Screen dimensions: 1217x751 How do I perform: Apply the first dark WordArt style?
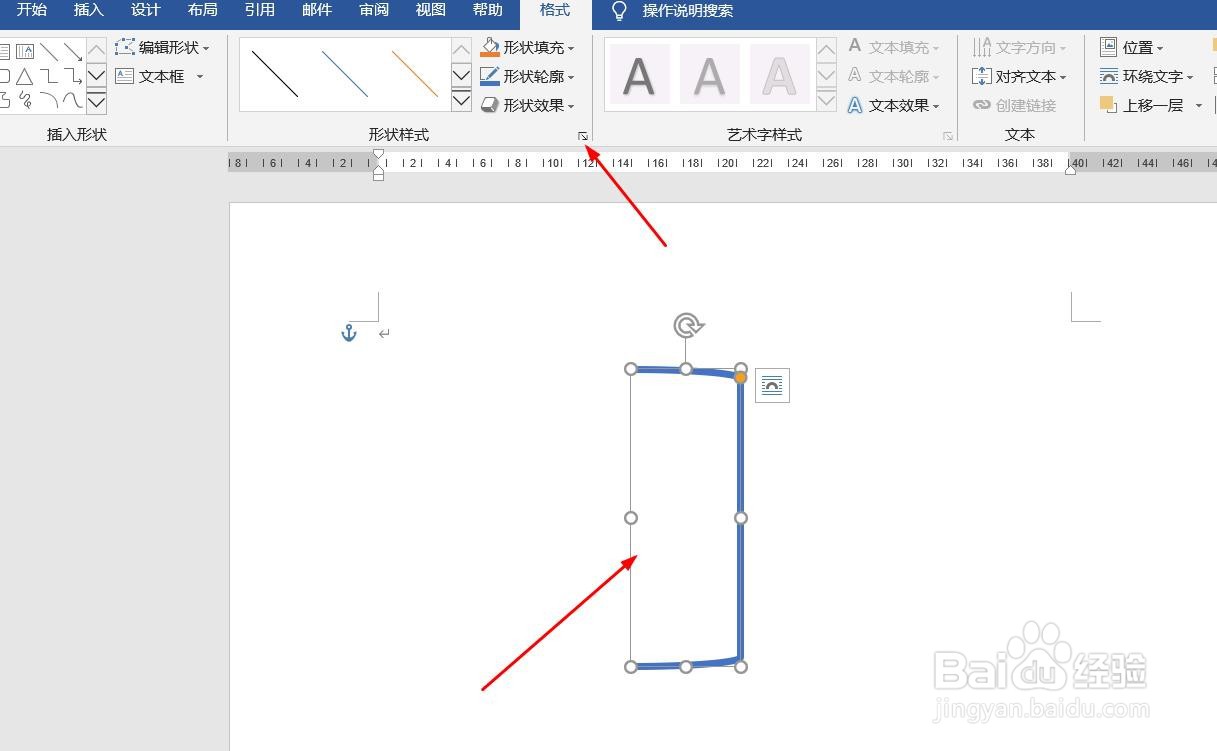pos(640,75)
